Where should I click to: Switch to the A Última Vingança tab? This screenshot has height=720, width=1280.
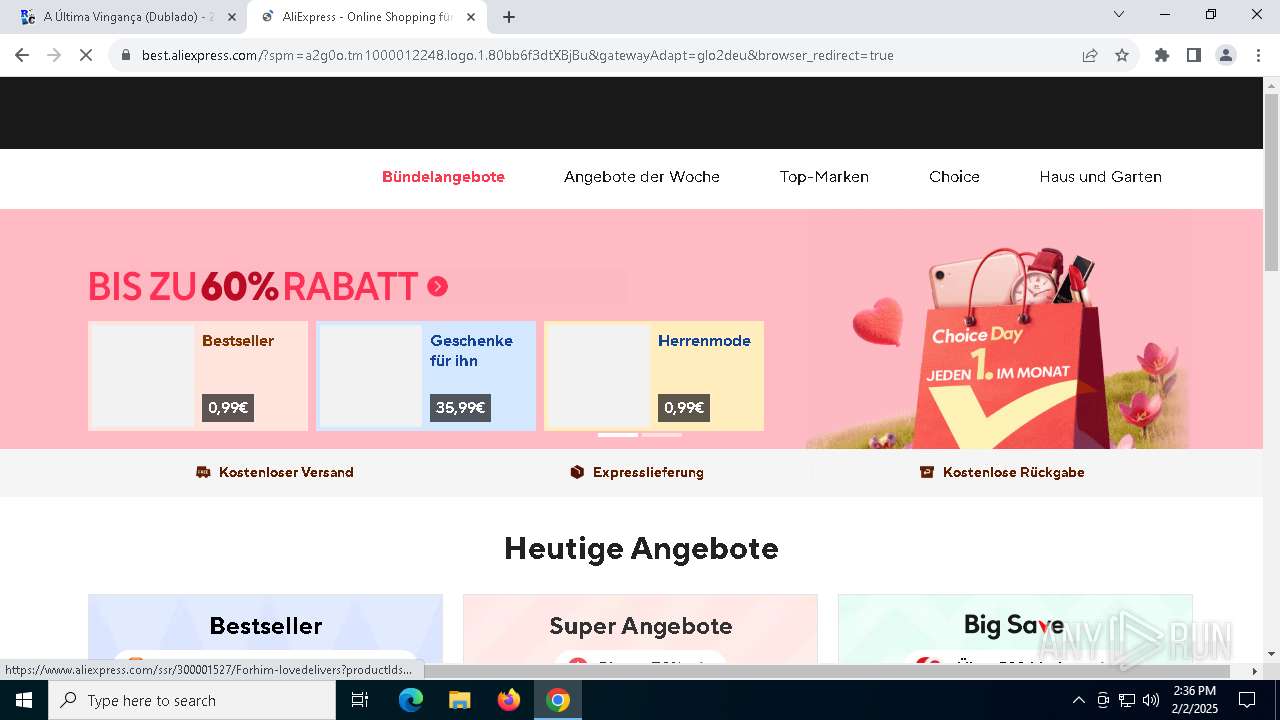126,17
